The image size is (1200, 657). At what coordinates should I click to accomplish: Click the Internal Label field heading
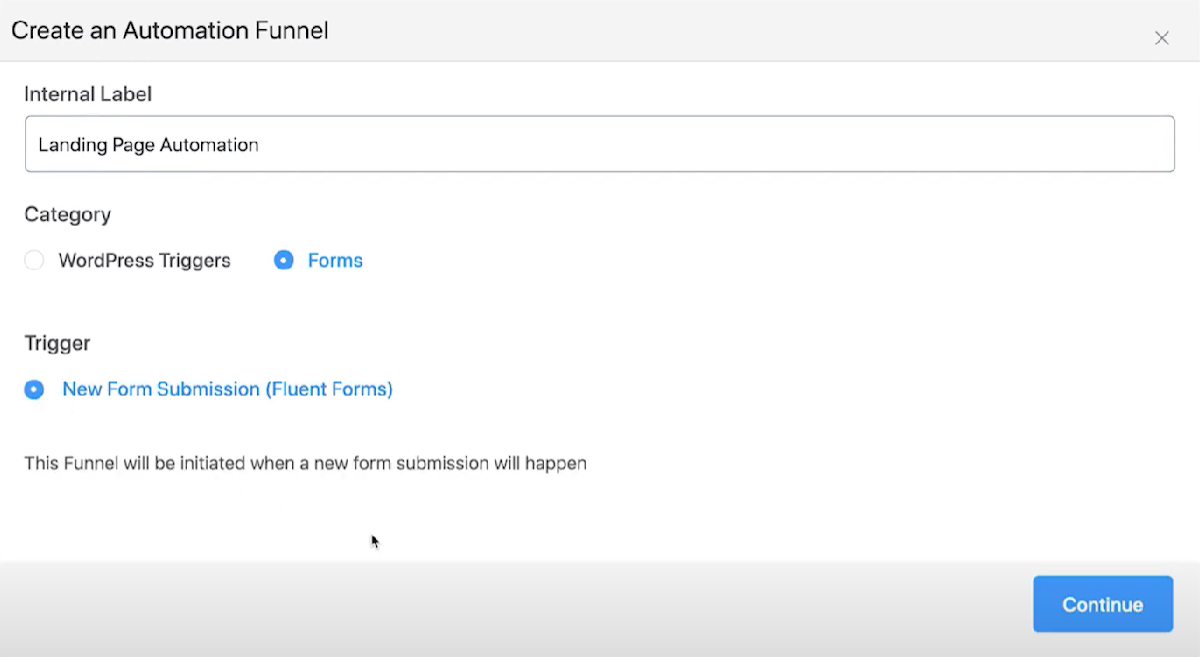click(x=88, y=93)
